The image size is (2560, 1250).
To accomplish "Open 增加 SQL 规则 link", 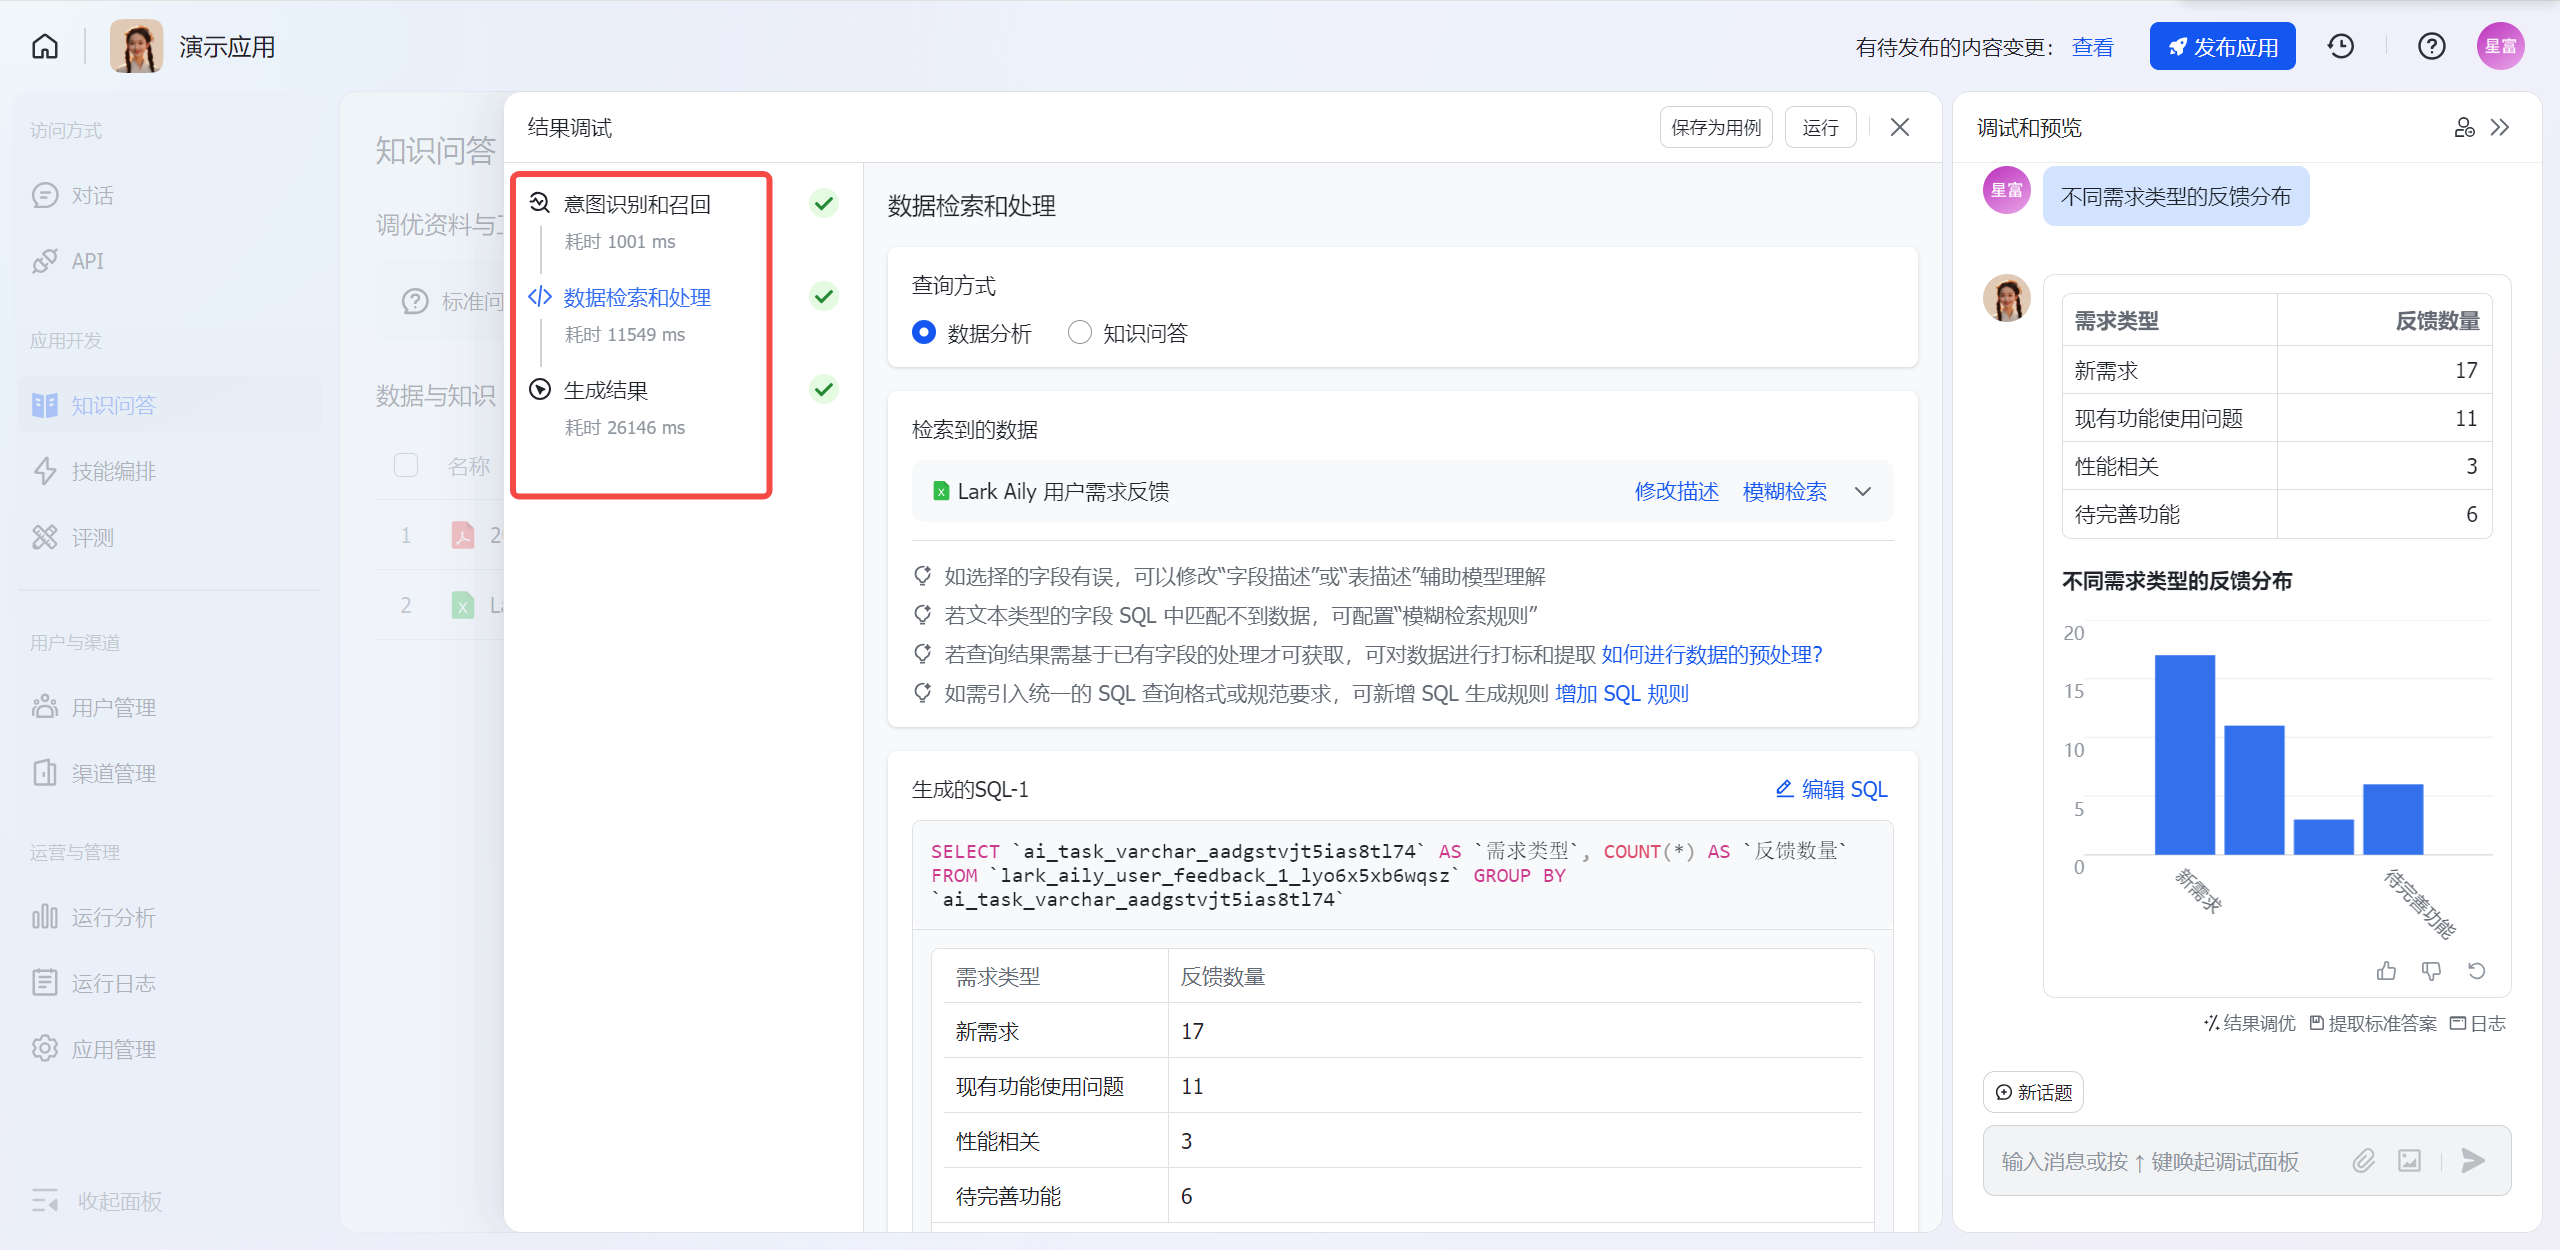I will coord(1621,694).
